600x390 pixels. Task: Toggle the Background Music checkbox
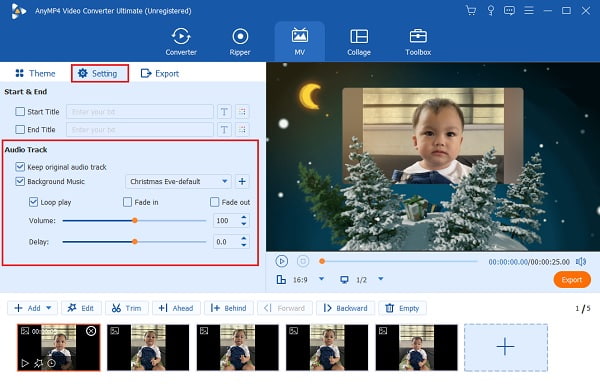click(x=20, y=181)
